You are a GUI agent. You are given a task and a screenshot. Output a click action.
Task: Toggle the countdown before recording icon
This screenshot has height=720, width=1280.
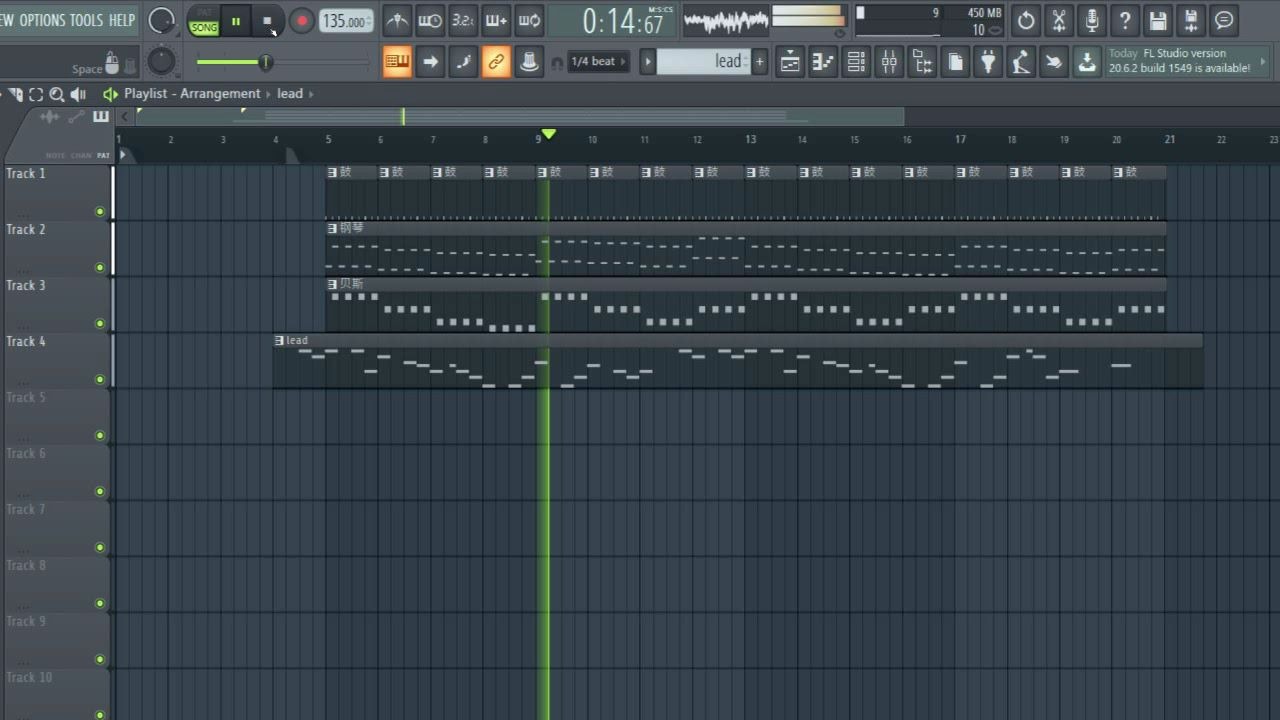click(x=463, y=20)
